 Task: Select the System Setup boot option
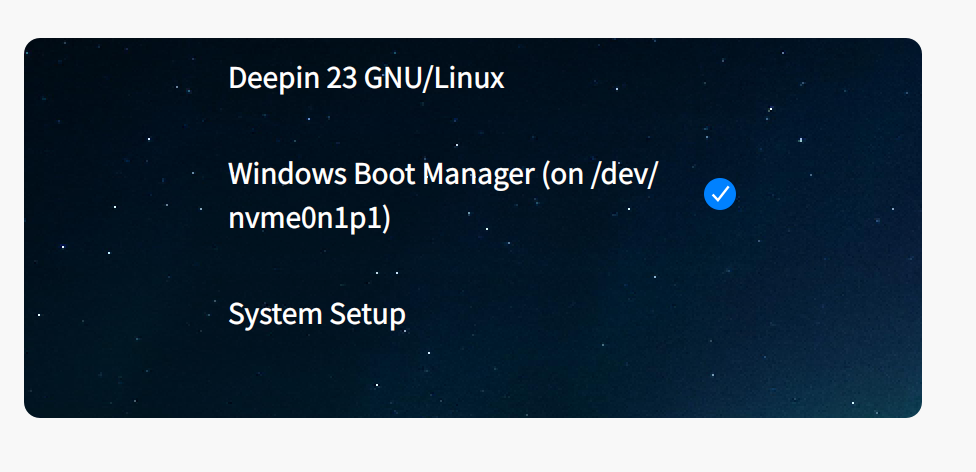point(317,314)
